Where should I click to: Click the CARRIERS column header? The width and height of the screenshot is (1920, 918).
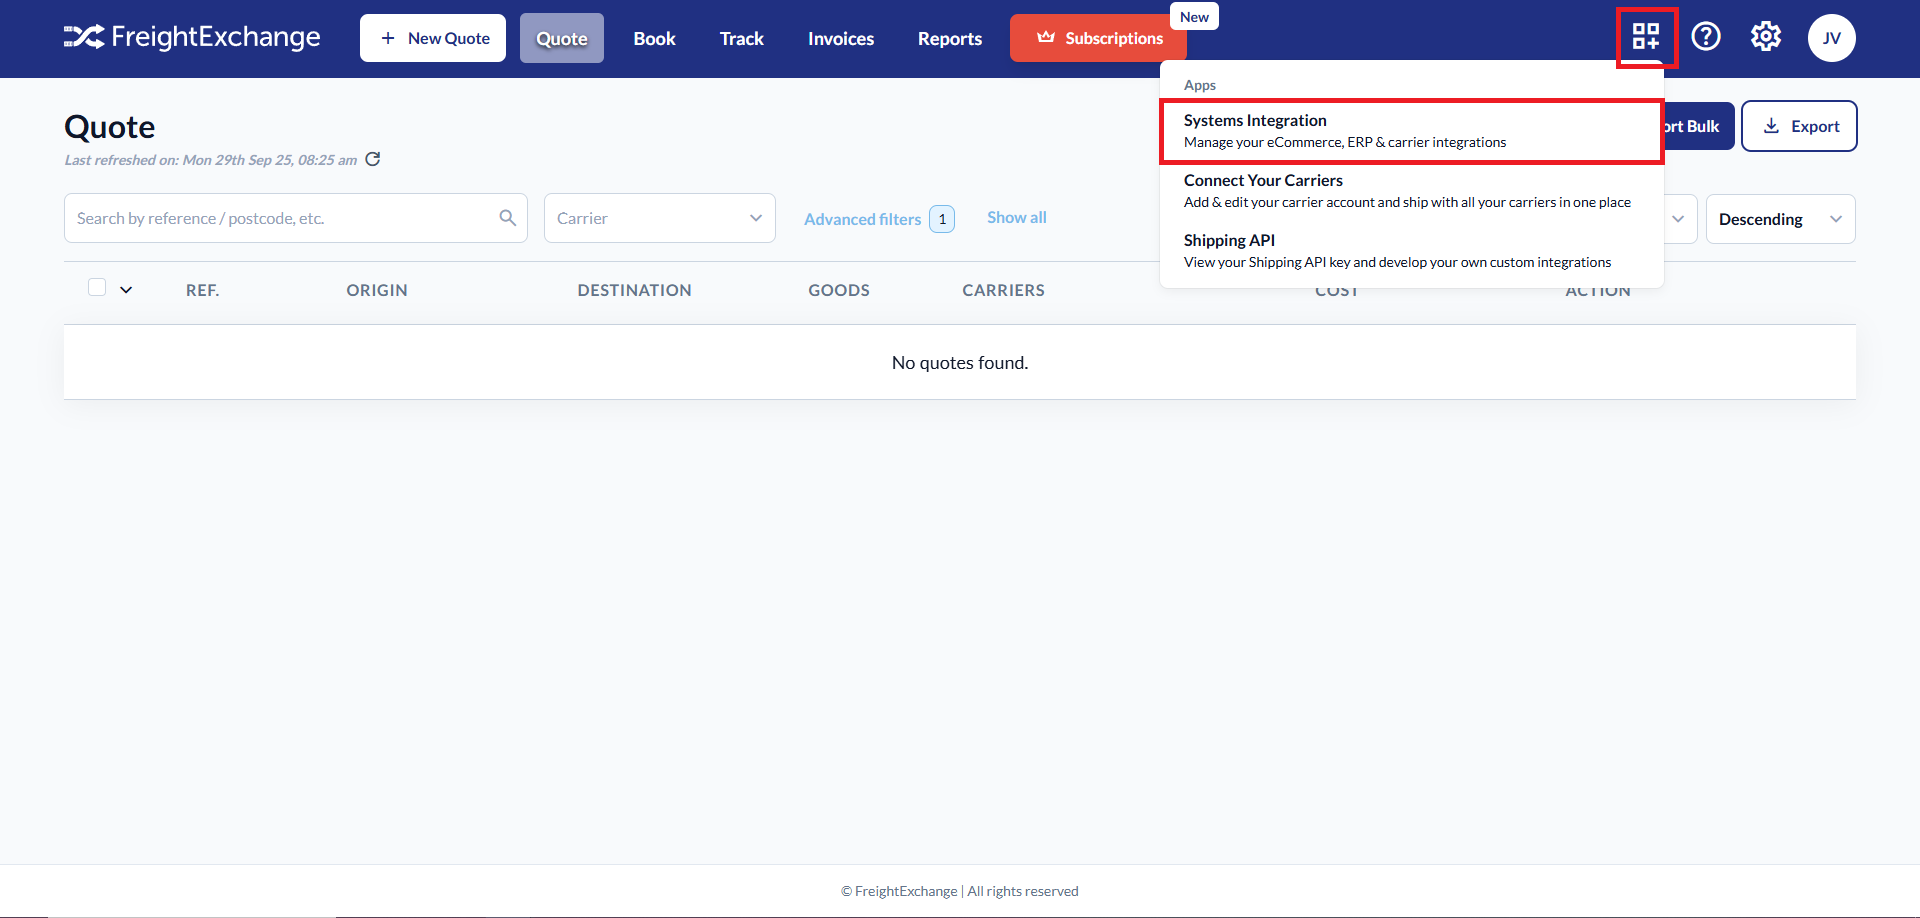1003,290
